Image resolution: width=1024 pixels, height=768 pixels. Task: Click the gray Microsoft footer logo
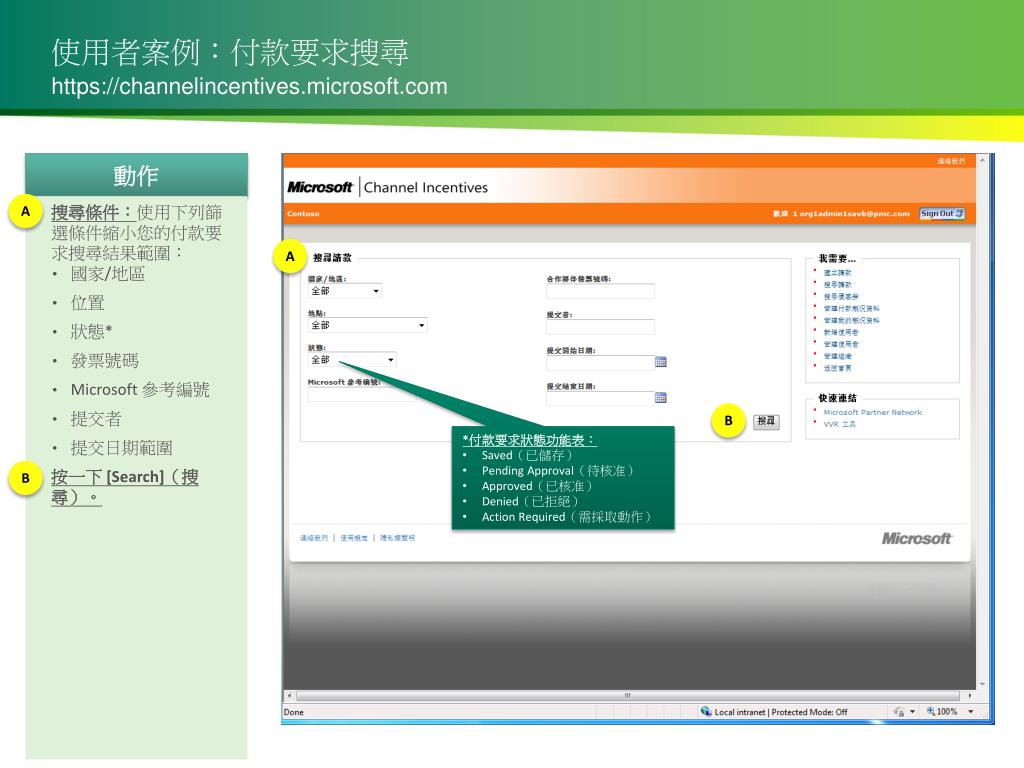[x=917, y=539]
